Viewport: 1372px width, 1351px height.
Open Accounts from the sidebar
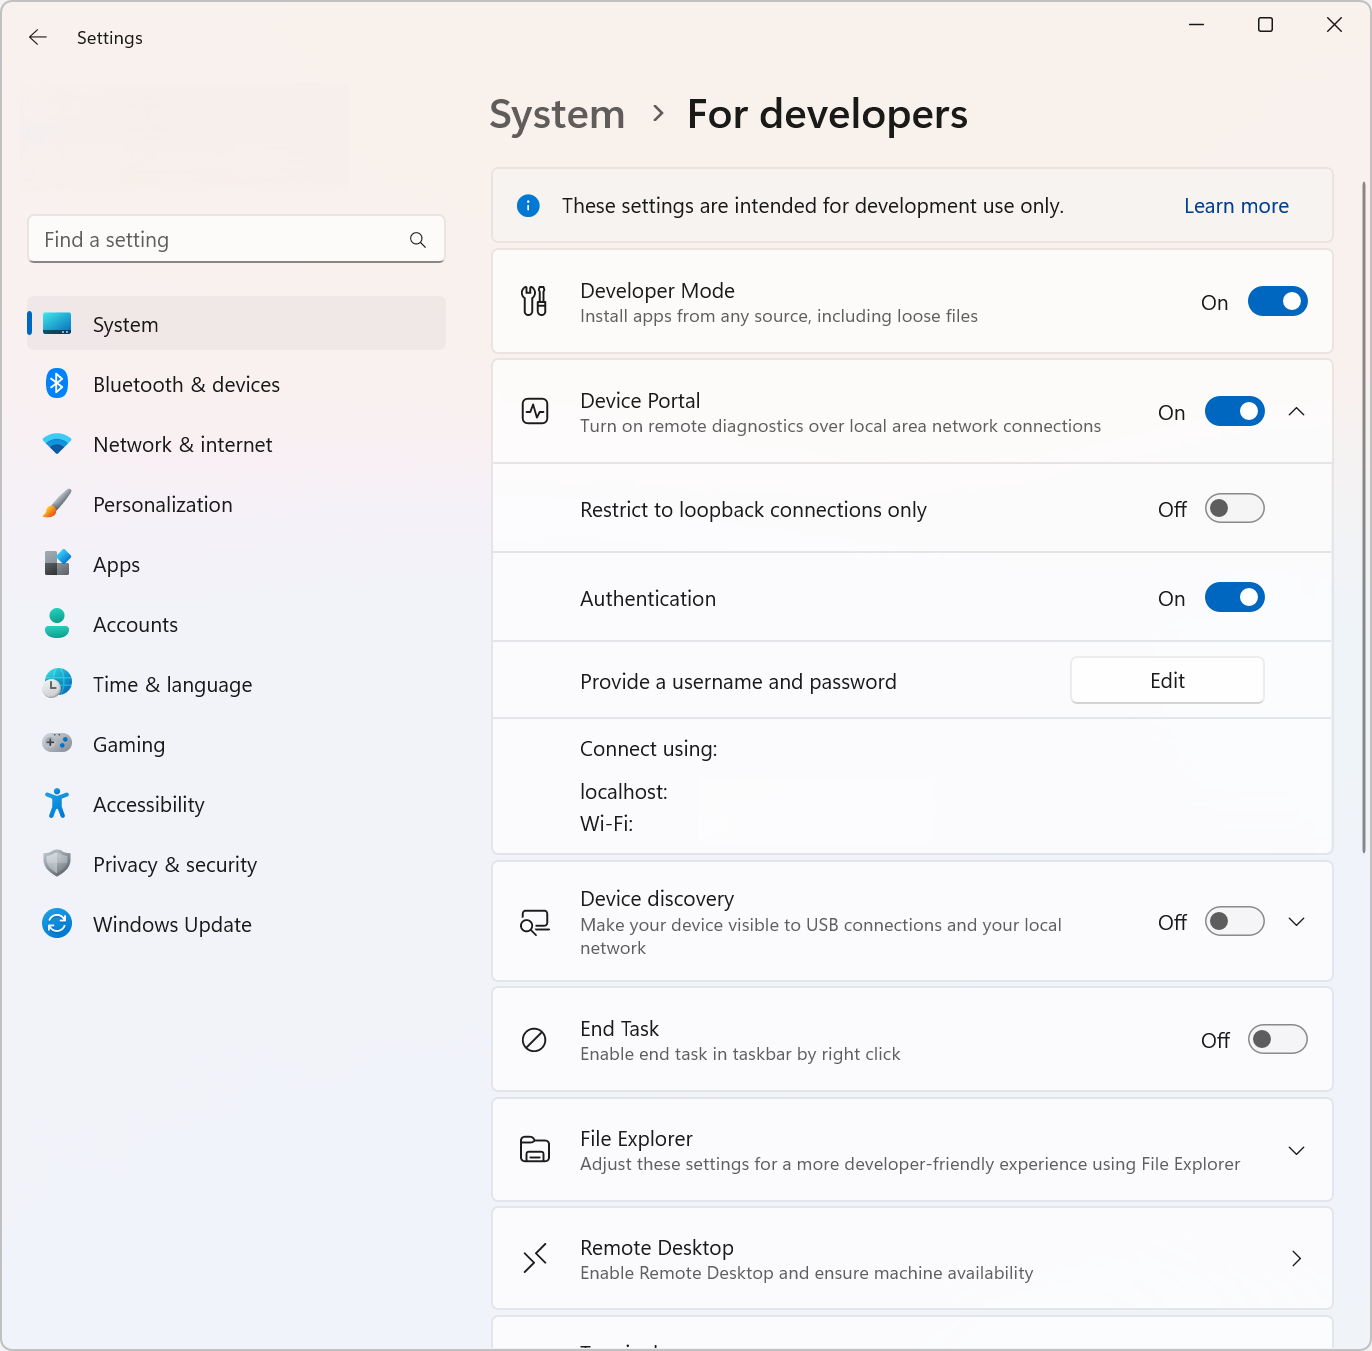(x=135, y=624)
